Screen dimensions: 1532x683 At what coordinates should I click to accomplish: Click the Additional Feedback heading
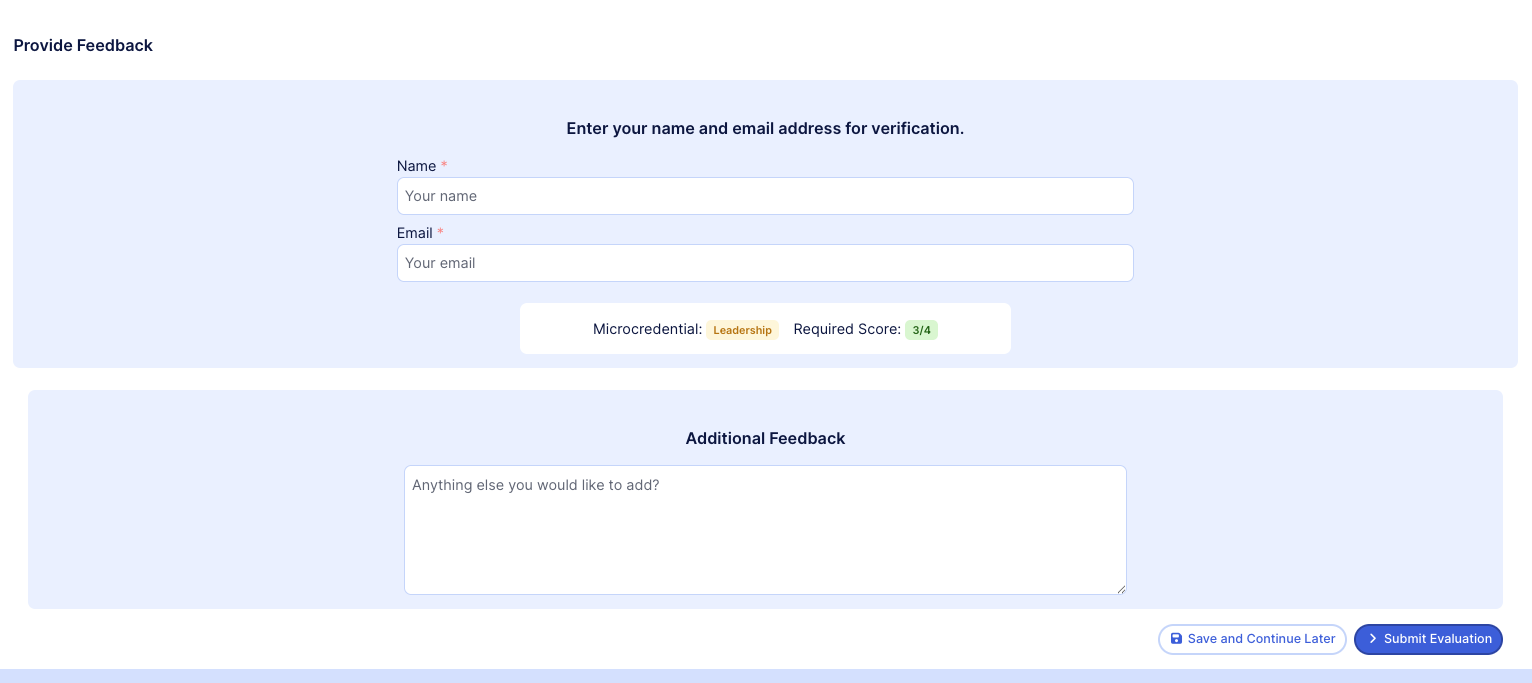pyautogui.click(x=765, y=438)
